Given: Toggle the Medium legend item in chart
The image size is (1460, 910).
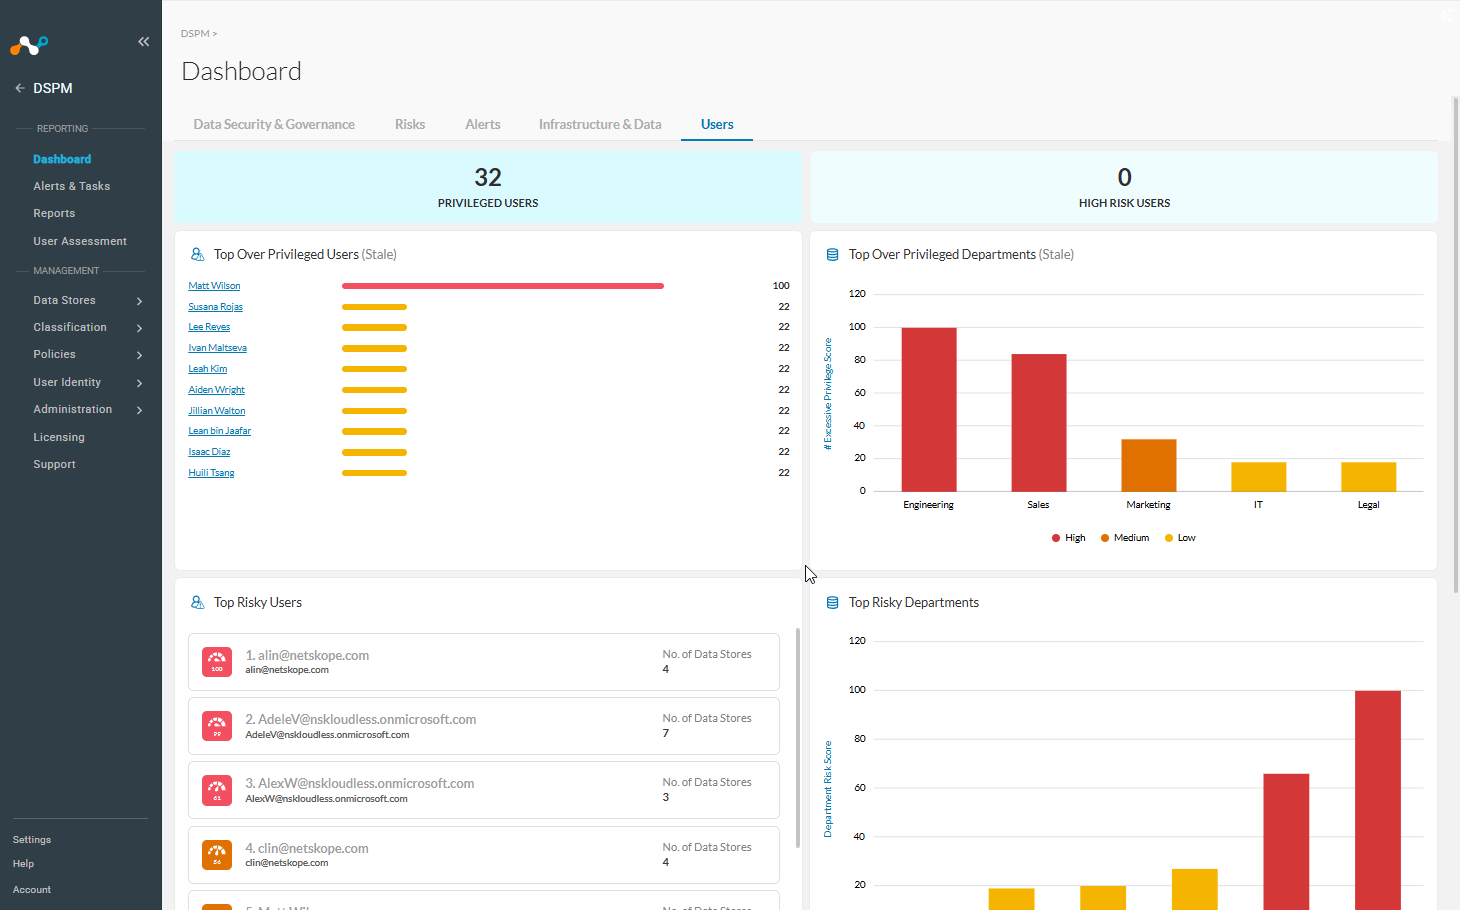Looking at the screenshot, I should point(1125,538).
